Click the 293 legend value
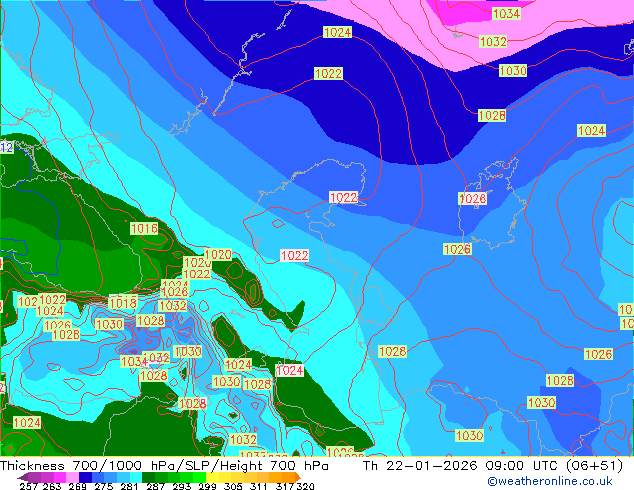 [x=181, y=486]
